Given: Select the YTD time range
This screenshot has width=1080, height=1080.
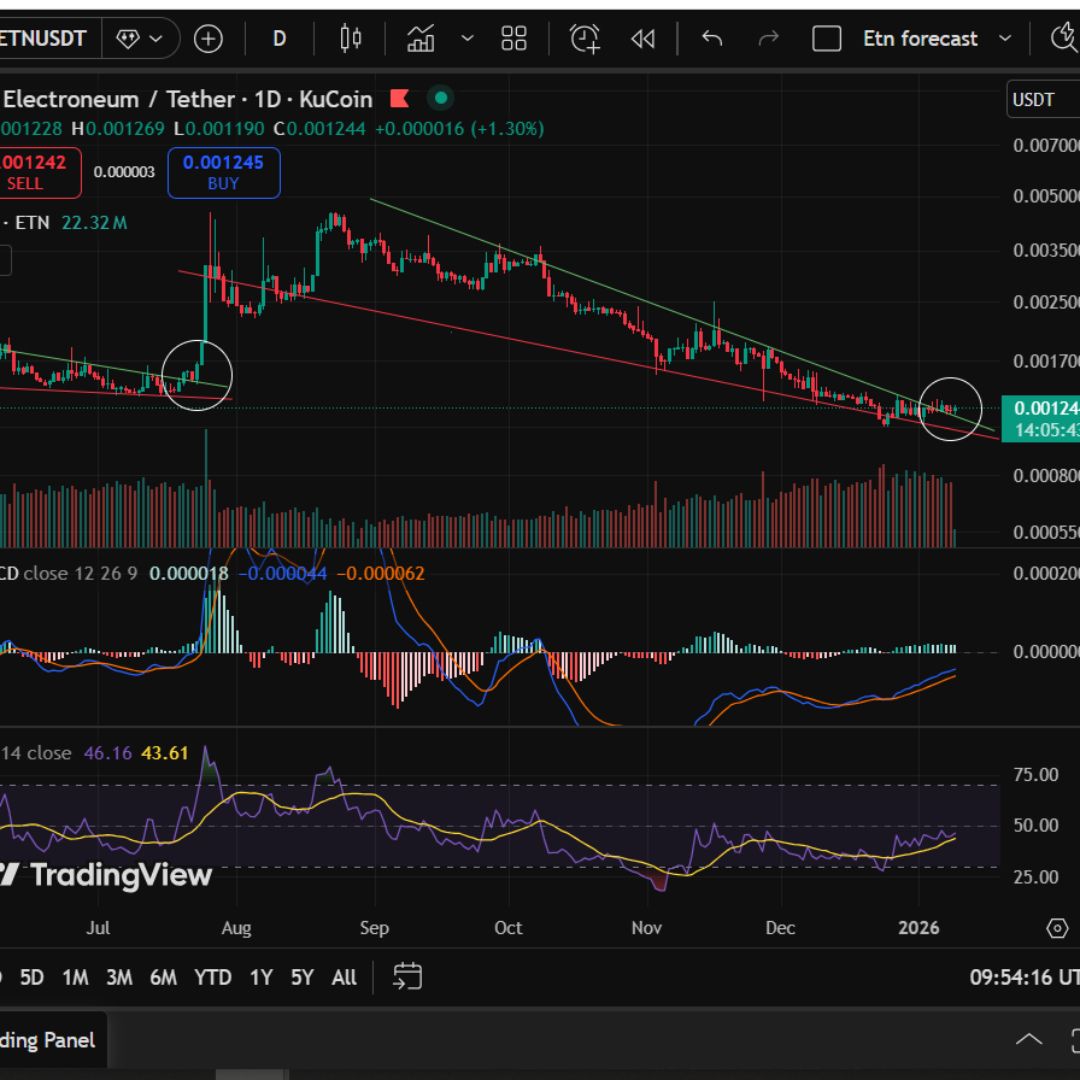Looking at the screenshot, I should pos(212,977).
